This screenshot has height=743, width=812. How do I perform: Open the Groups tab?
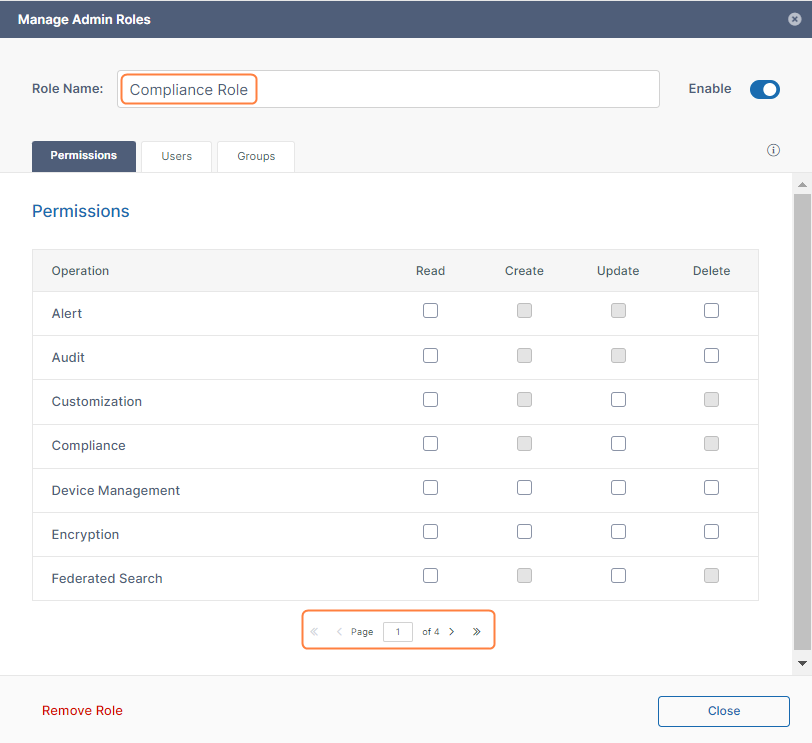pos(256,156)
